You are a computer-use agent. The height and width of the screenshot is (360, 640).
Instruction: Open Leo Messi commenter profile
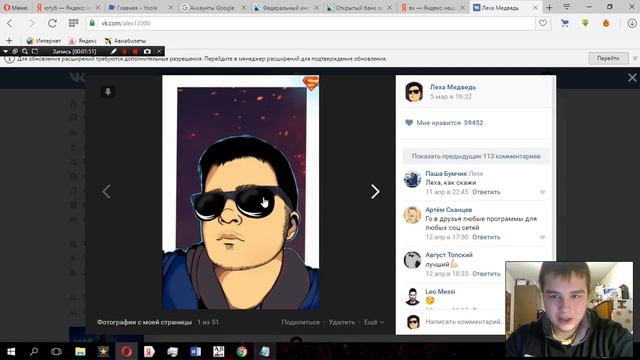440,291
